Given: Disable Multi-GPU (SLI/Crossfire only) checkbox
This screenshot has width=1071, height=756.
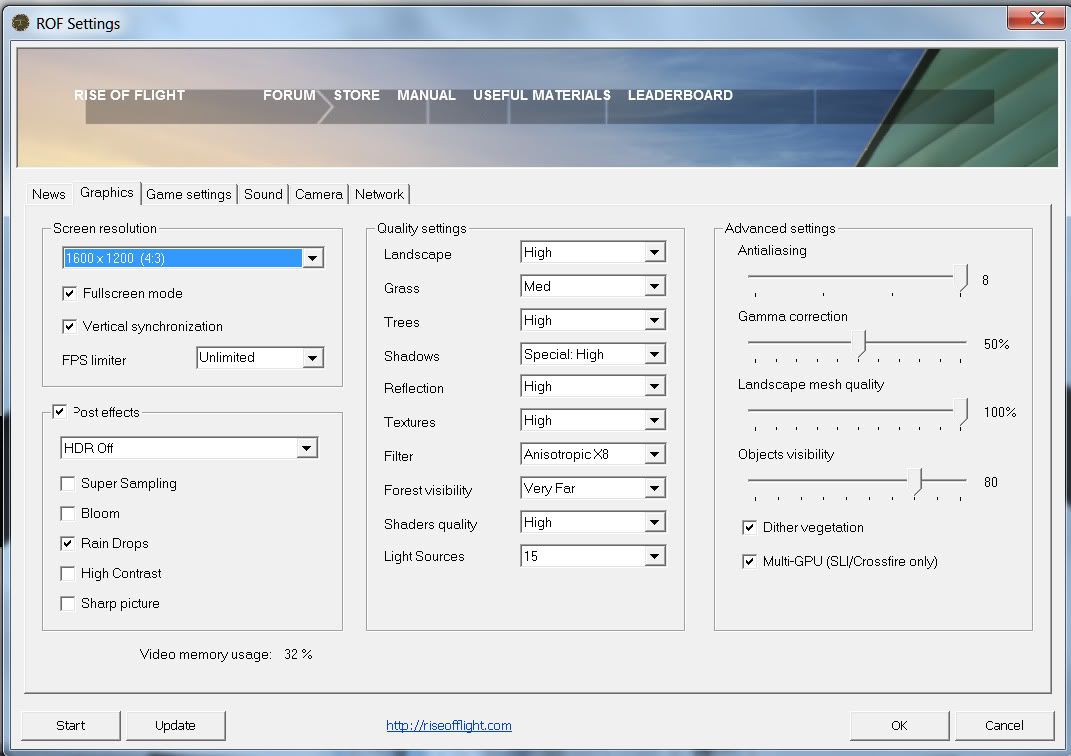Looking at the screenshot, I should point(749,561).
